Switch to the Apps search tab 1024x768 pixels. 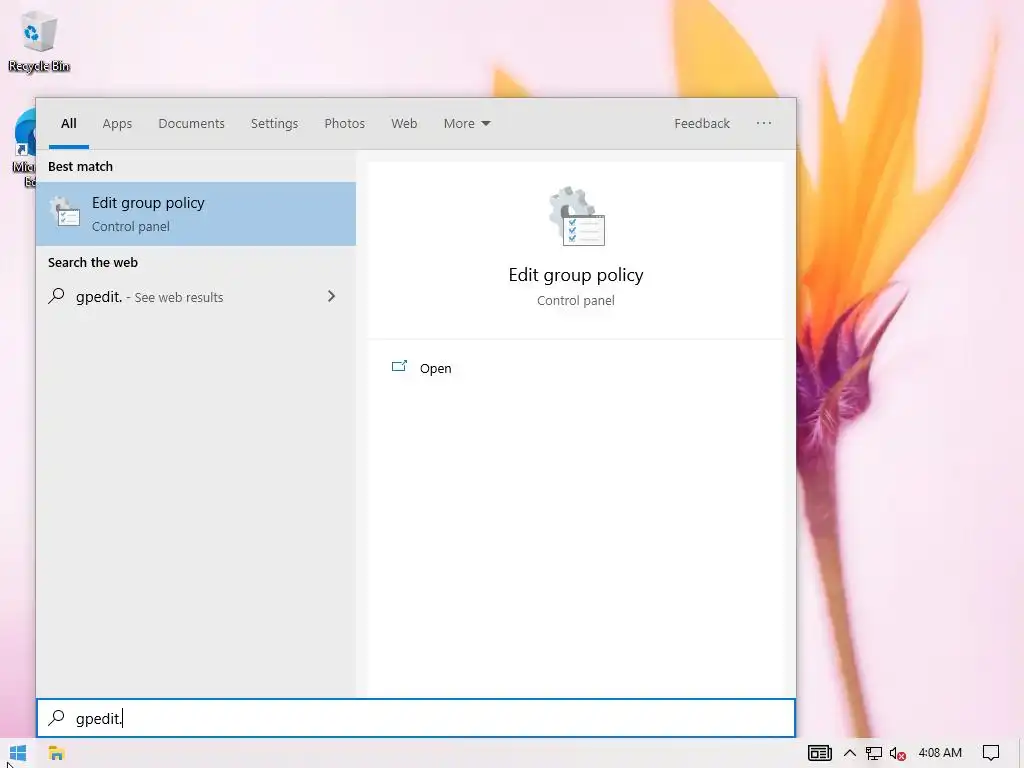click(x=117, y=123)
